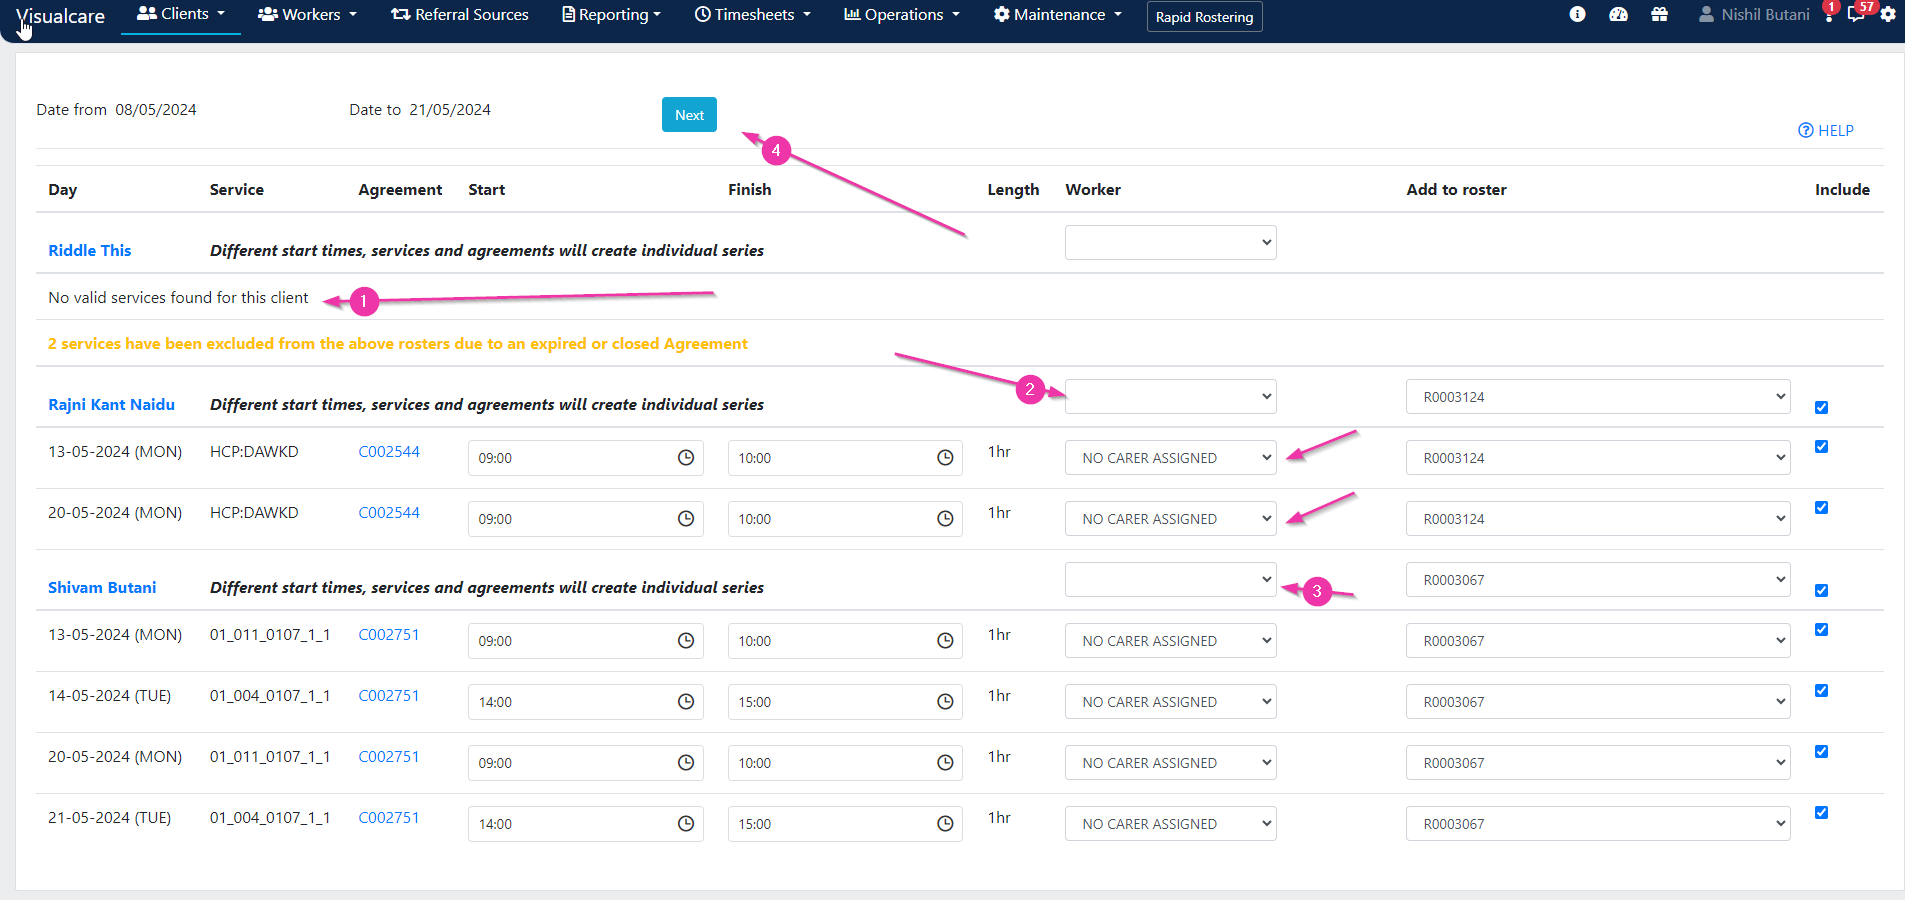Click the Add to roster column header
The height and width of the screenshot is (900, 1905).
(1456, 189)
